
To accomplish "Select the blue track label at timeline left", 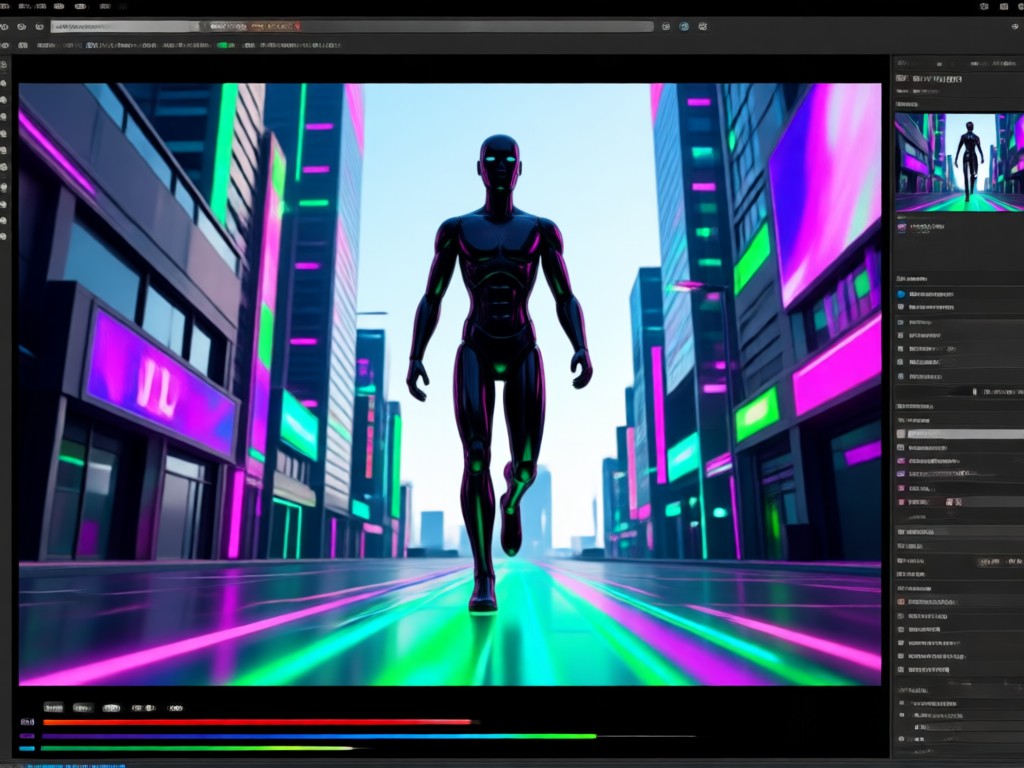I will click(x=27, y=748).
